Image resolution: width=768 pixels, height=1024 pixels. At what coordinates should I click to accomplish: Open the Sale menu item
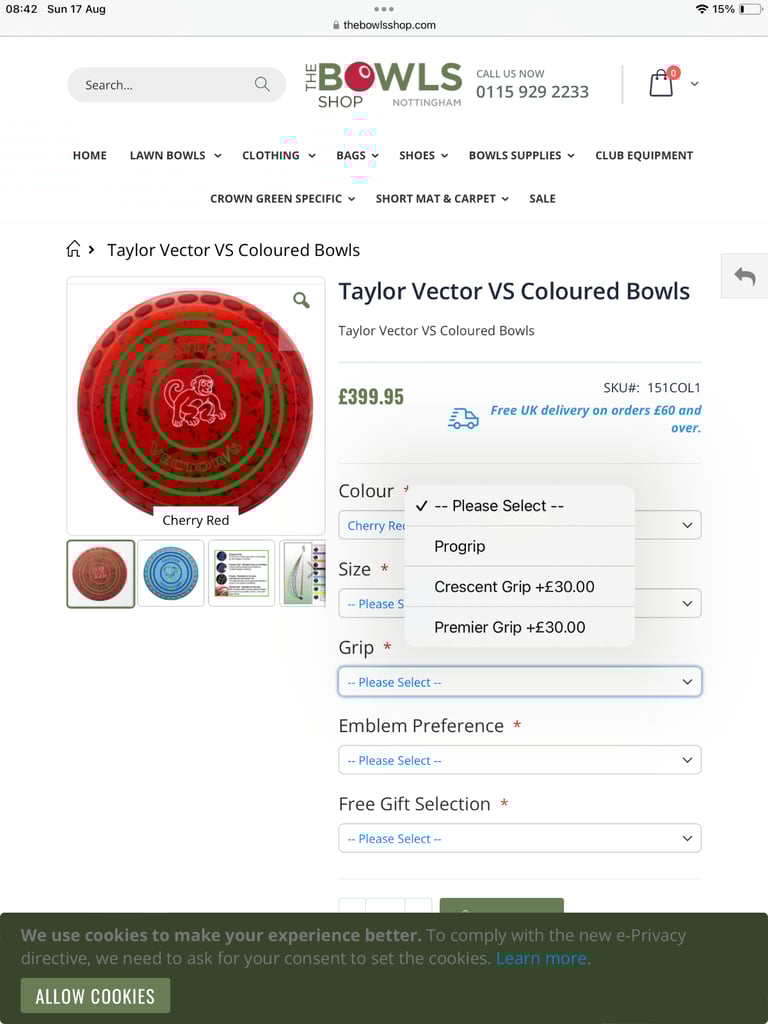pyautogui.click(x=542, y=199)
